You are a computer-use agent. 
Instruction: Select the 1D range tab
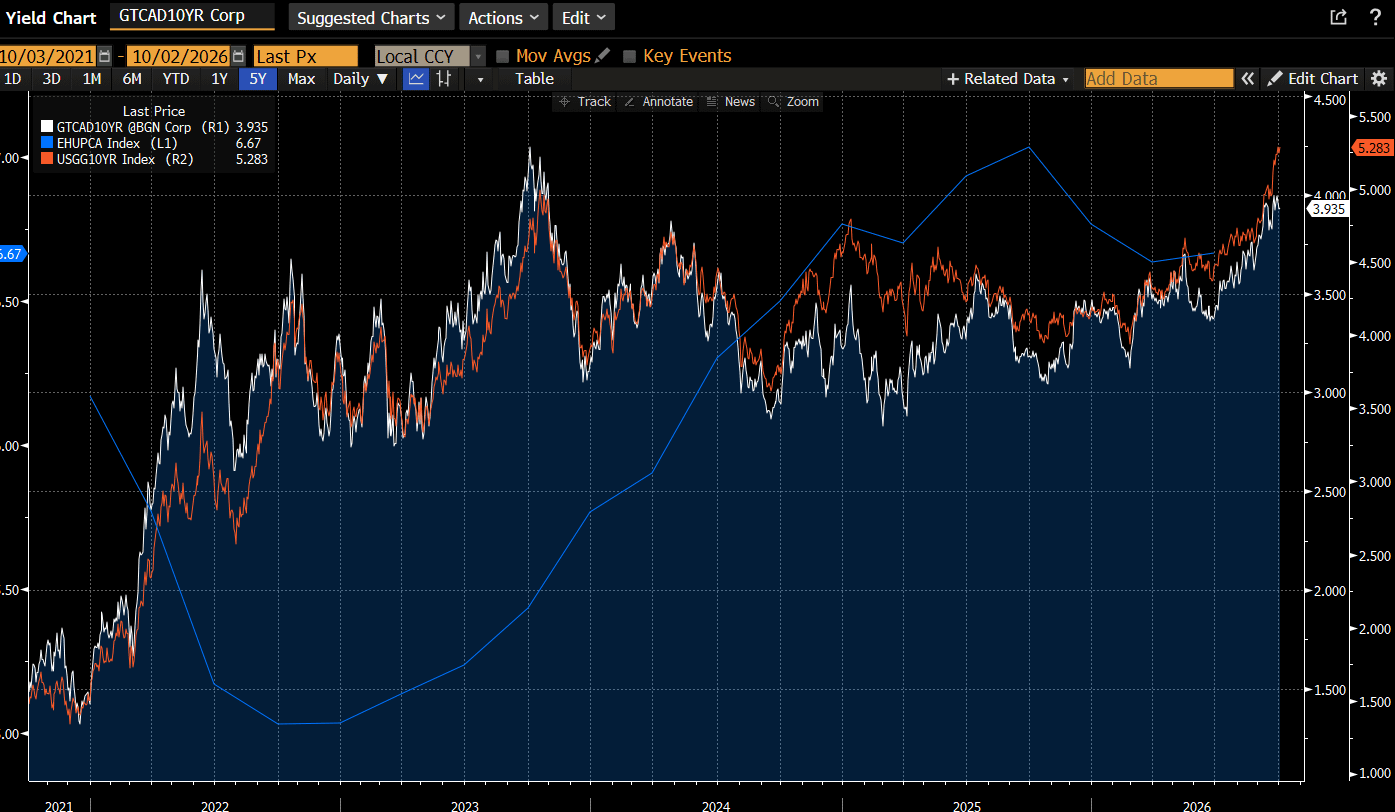(13, 79)
